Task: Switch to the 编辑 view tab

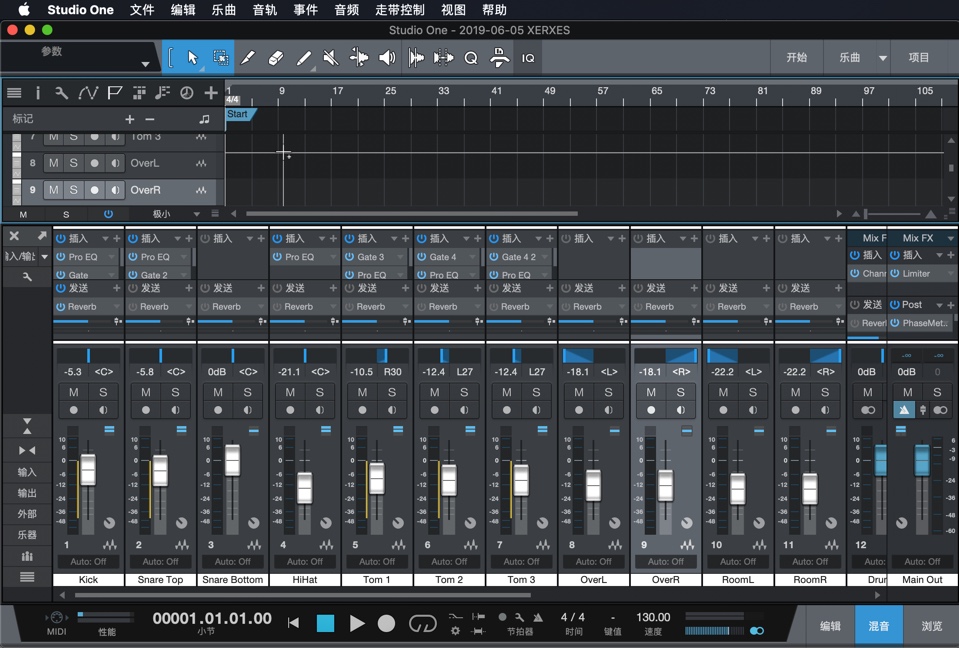Action: click(832, 624)
